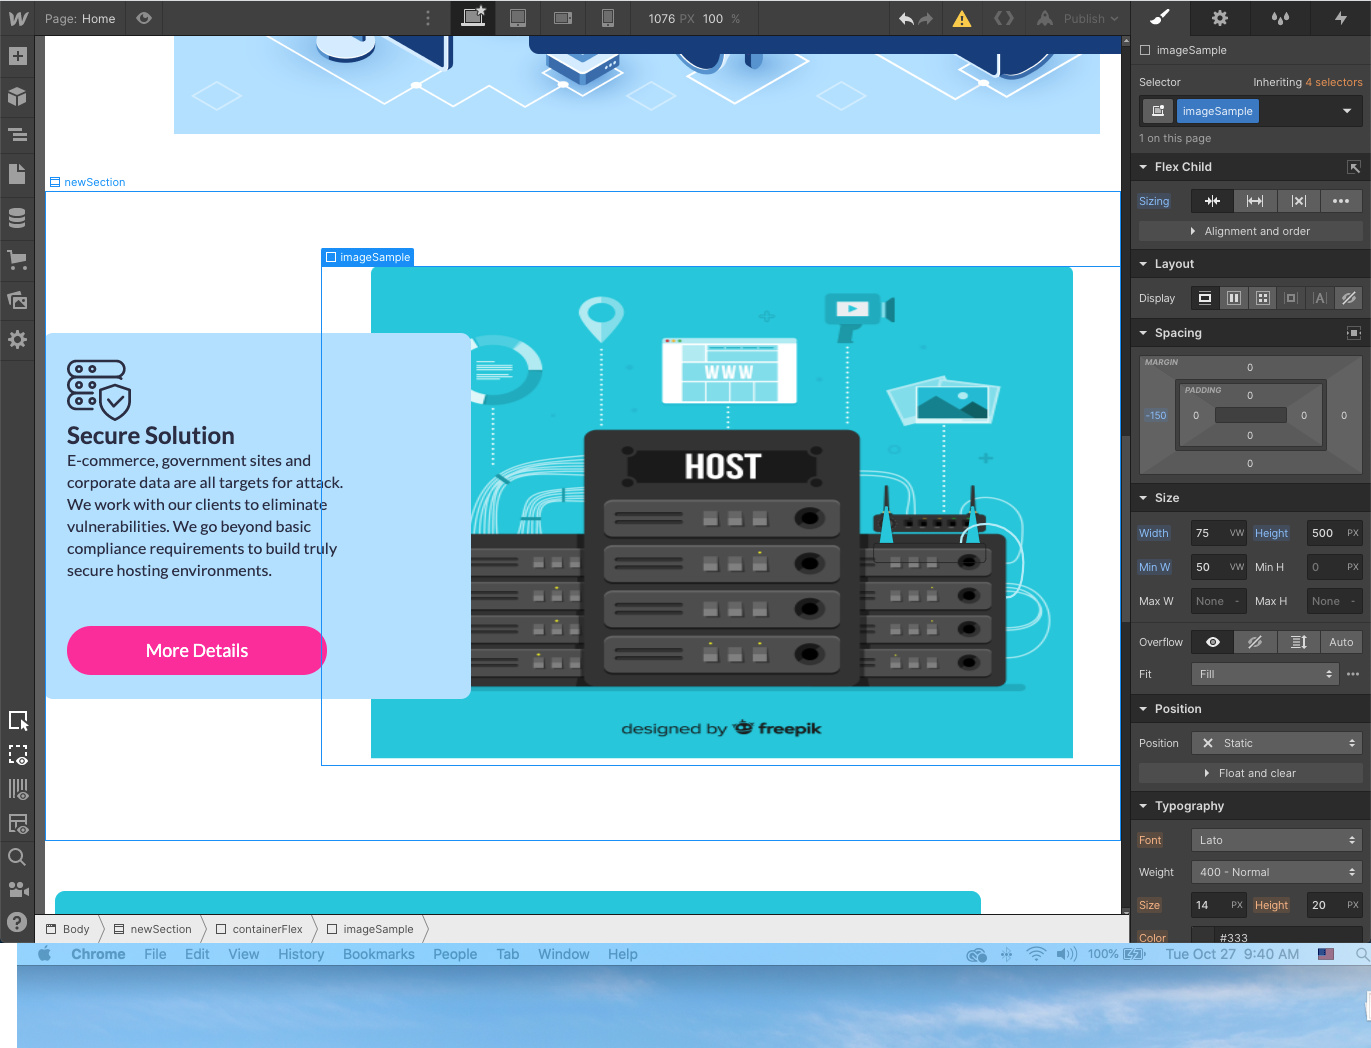Click the imageSample class selector tag

[x=1217, y=111]
